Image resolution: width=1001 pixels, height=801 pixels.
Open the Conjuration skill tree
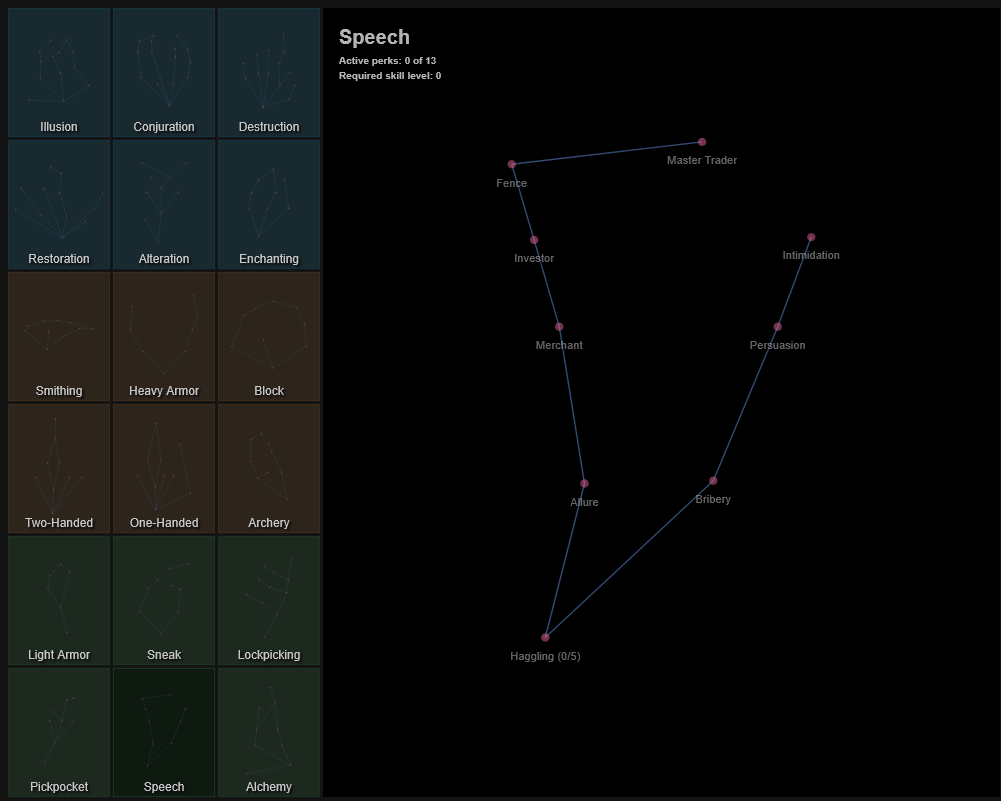click(164, 72)
